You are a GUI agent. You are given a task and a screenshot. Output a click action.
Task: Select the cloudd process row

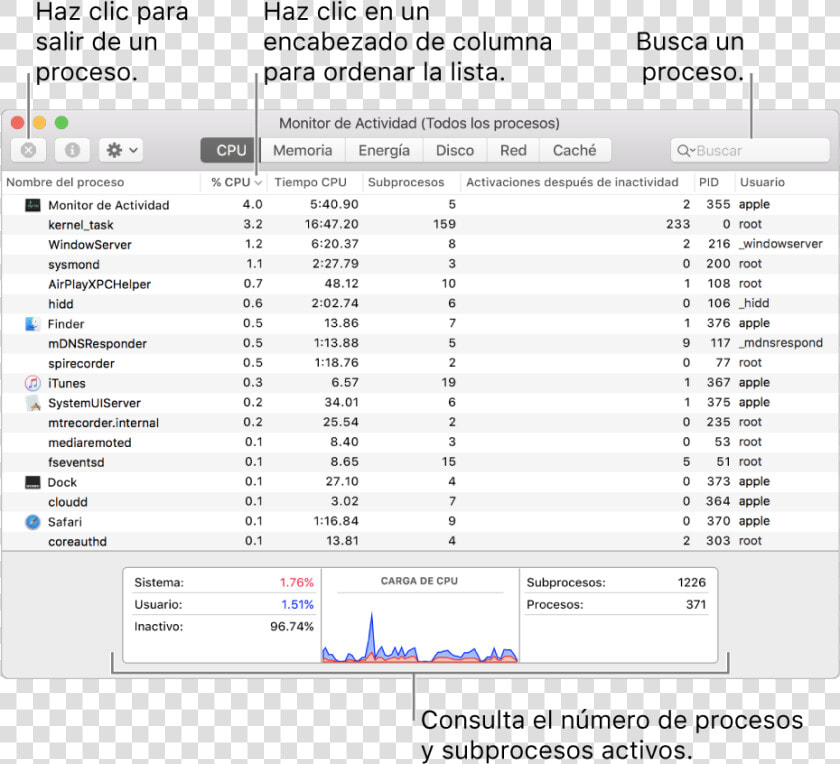(420, 502)
